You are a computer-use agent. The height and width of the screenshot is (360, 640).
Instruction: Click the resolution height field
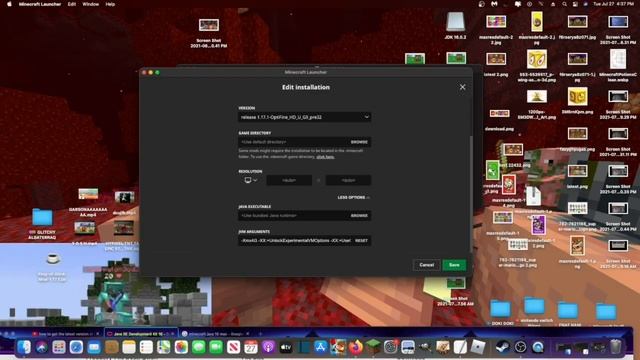click(x=348, y=180)
